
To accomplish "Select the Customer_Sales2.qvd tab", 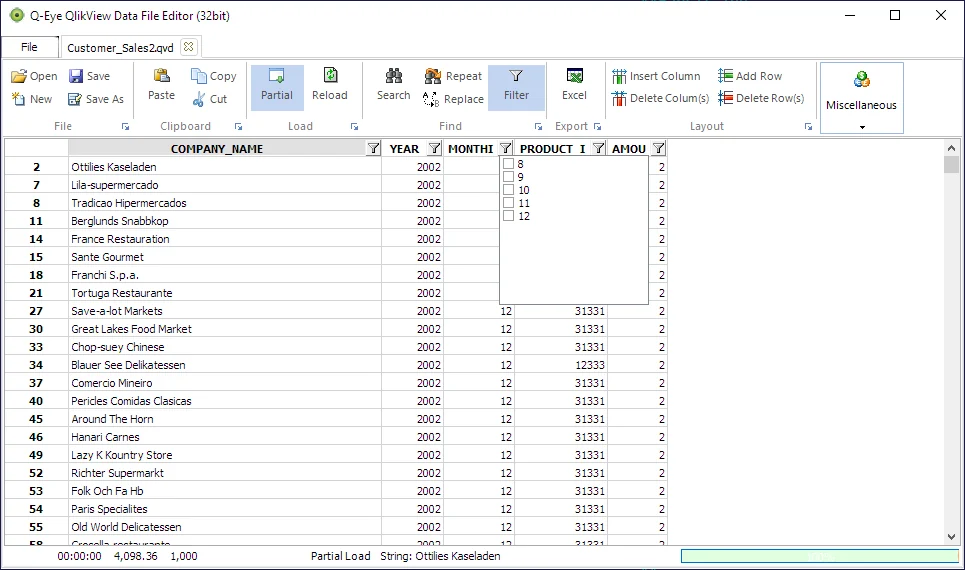I will (x=121, y=47).
